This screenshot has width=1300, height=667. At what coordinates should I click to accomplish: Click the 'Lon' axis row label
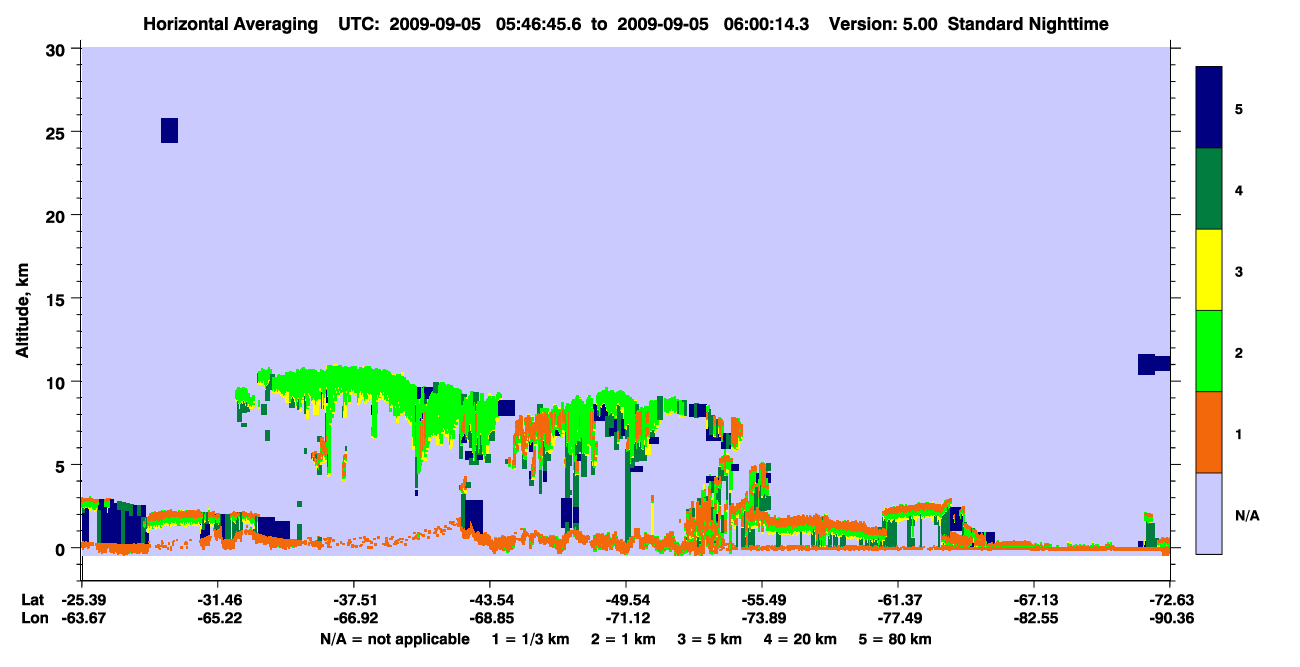(34, 619)
